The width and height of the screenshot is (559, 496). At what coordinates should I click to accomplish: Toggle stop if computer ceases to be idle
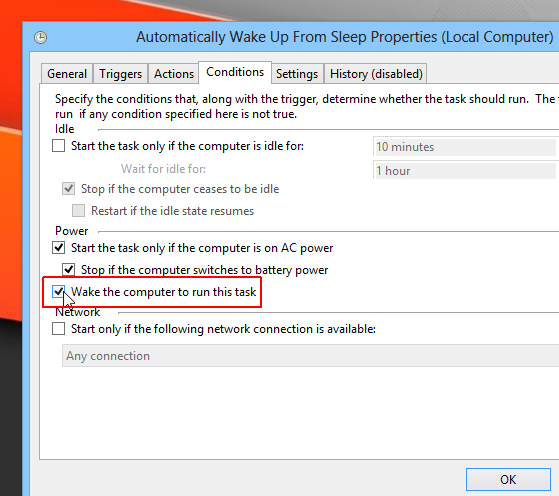(68, 189)
